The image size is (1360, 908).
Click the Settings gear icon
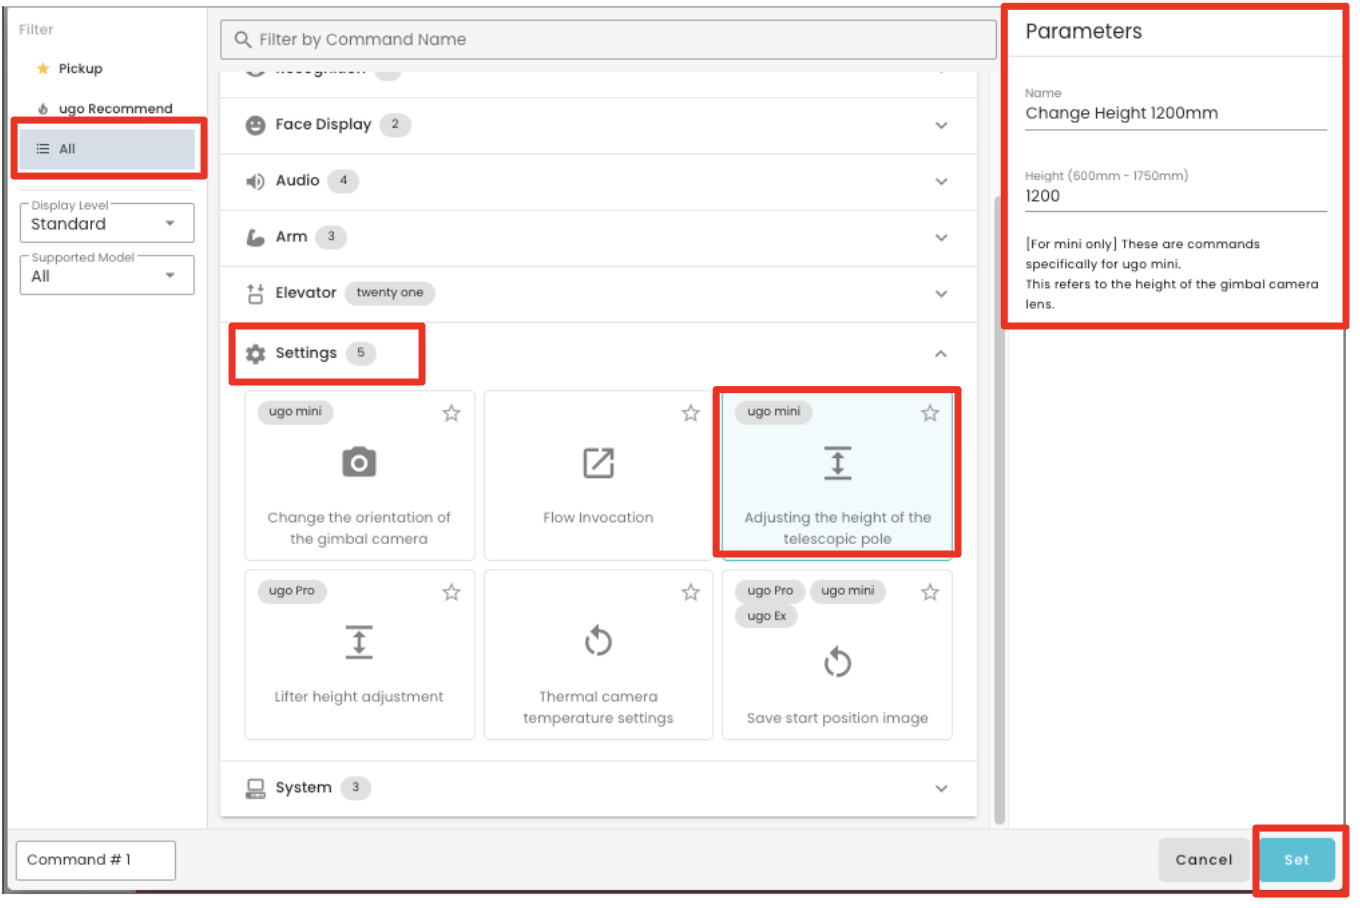[256, 354]
